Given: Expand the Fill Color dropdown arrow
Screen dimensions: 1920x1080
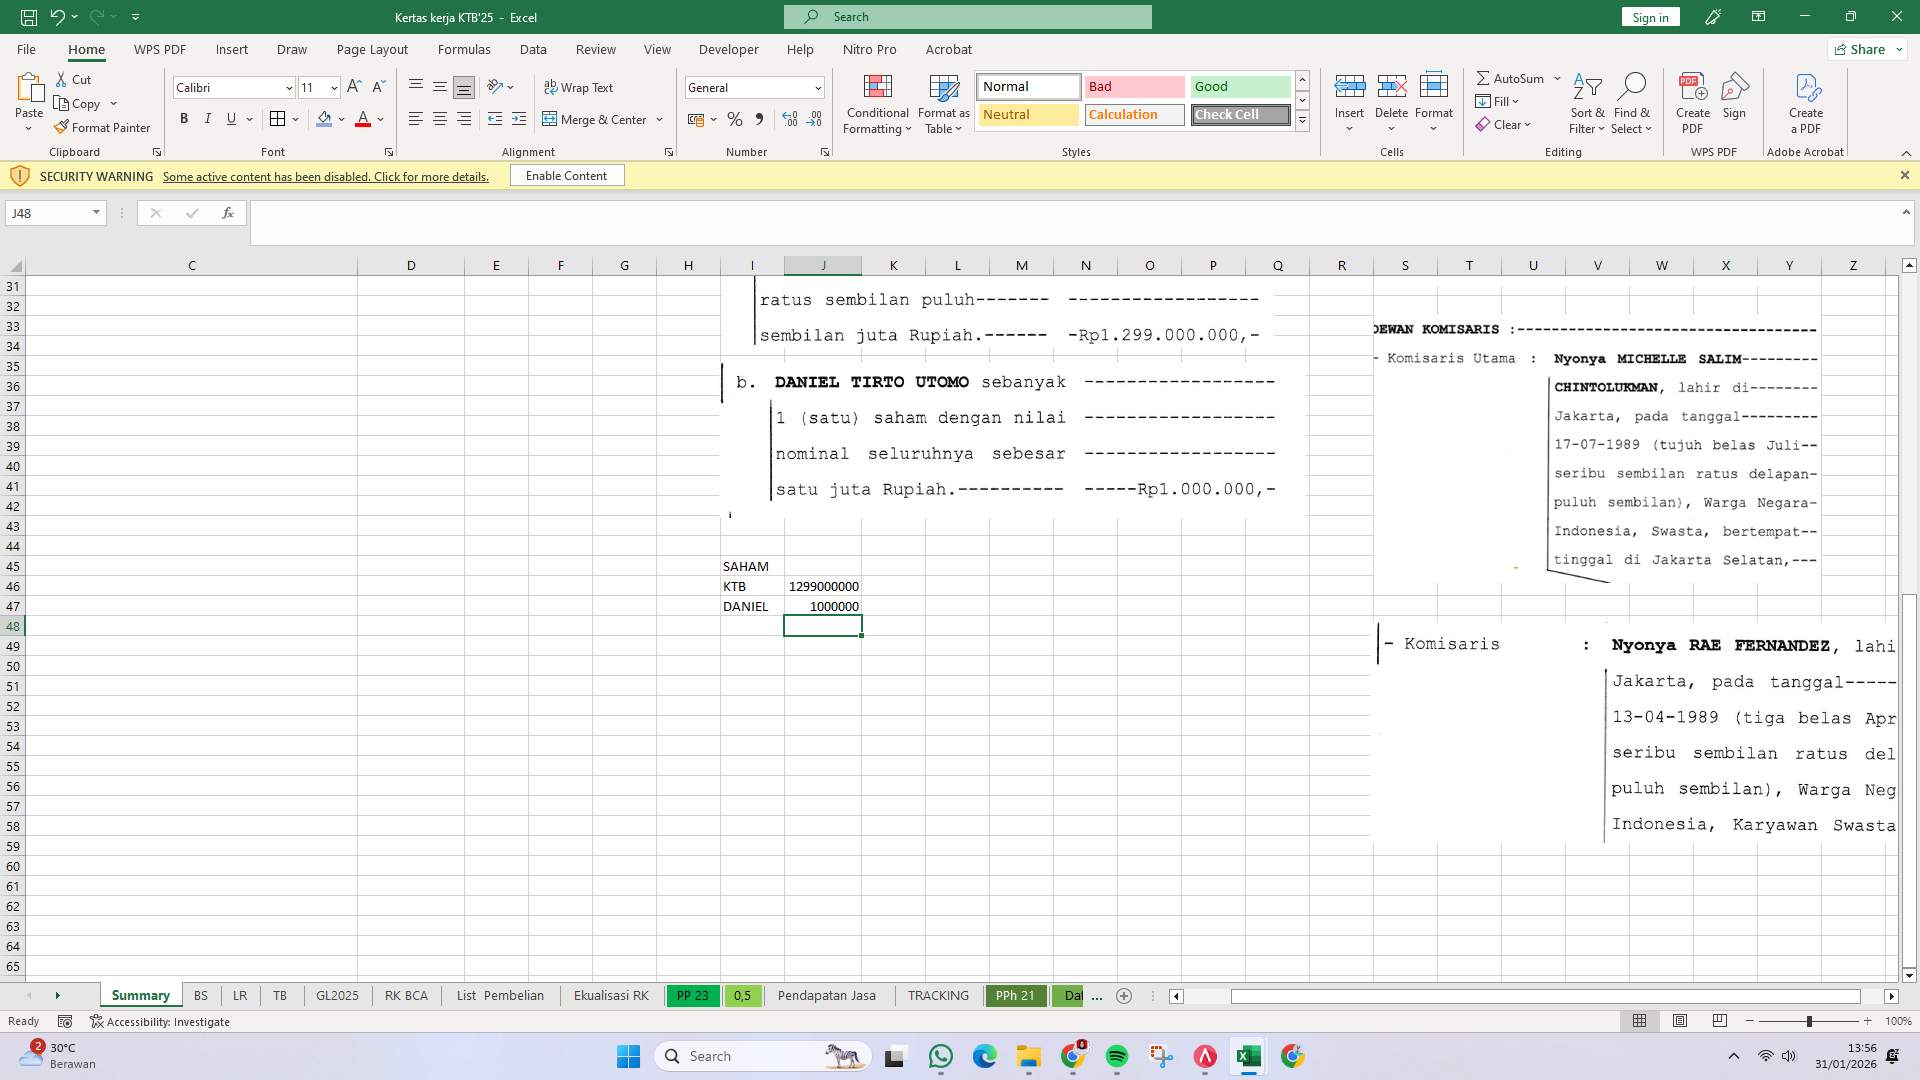Looking at the screenshot, I should pyautogui.click(x=341, y=119).
